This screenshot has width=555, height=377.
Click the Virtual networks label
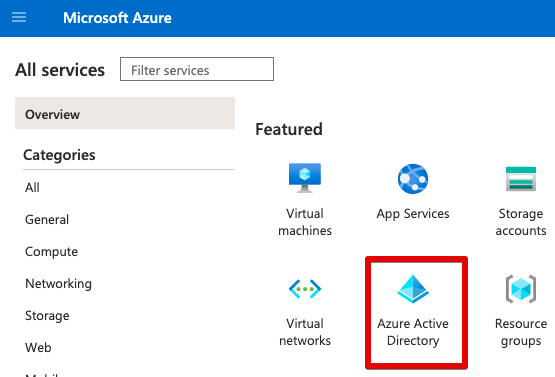[305, 332]
